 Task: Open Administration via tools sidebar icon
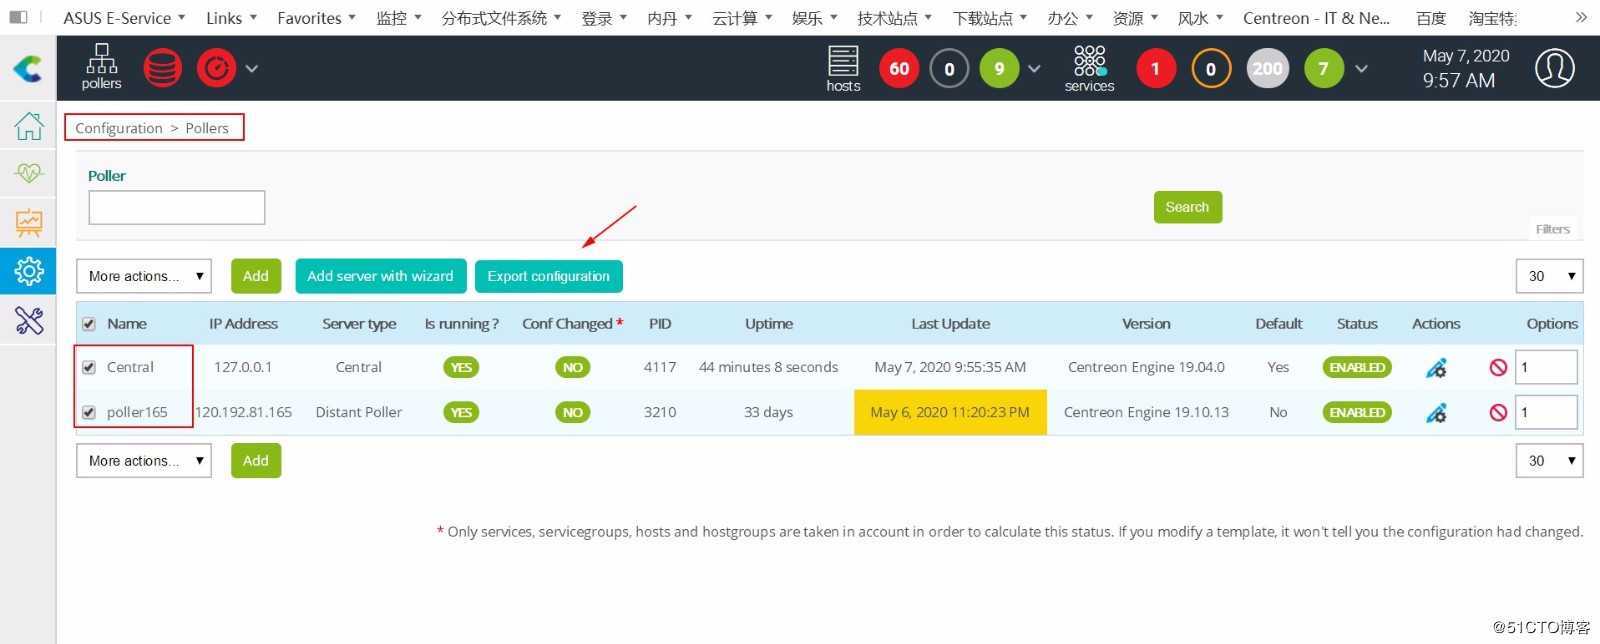[x=28, y=320]
